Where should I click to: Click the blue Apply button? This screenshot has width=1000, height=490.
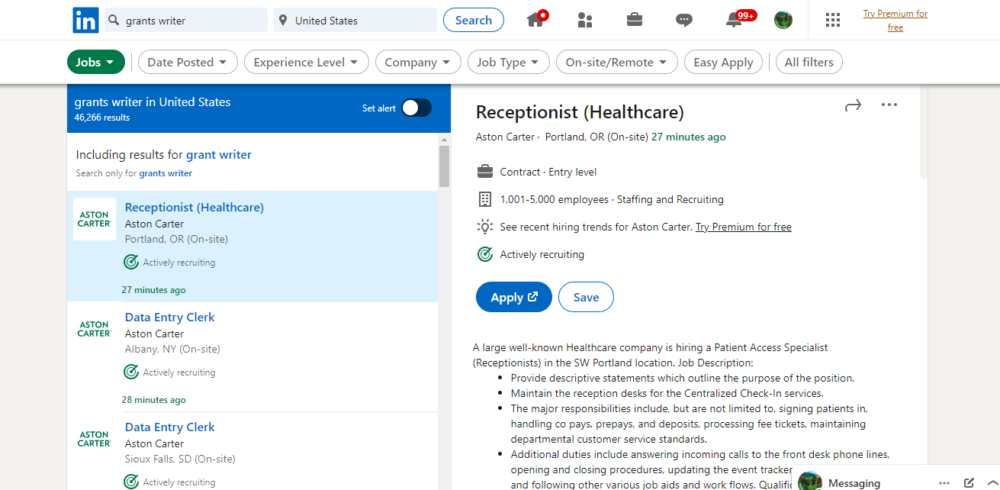point(513,297)
